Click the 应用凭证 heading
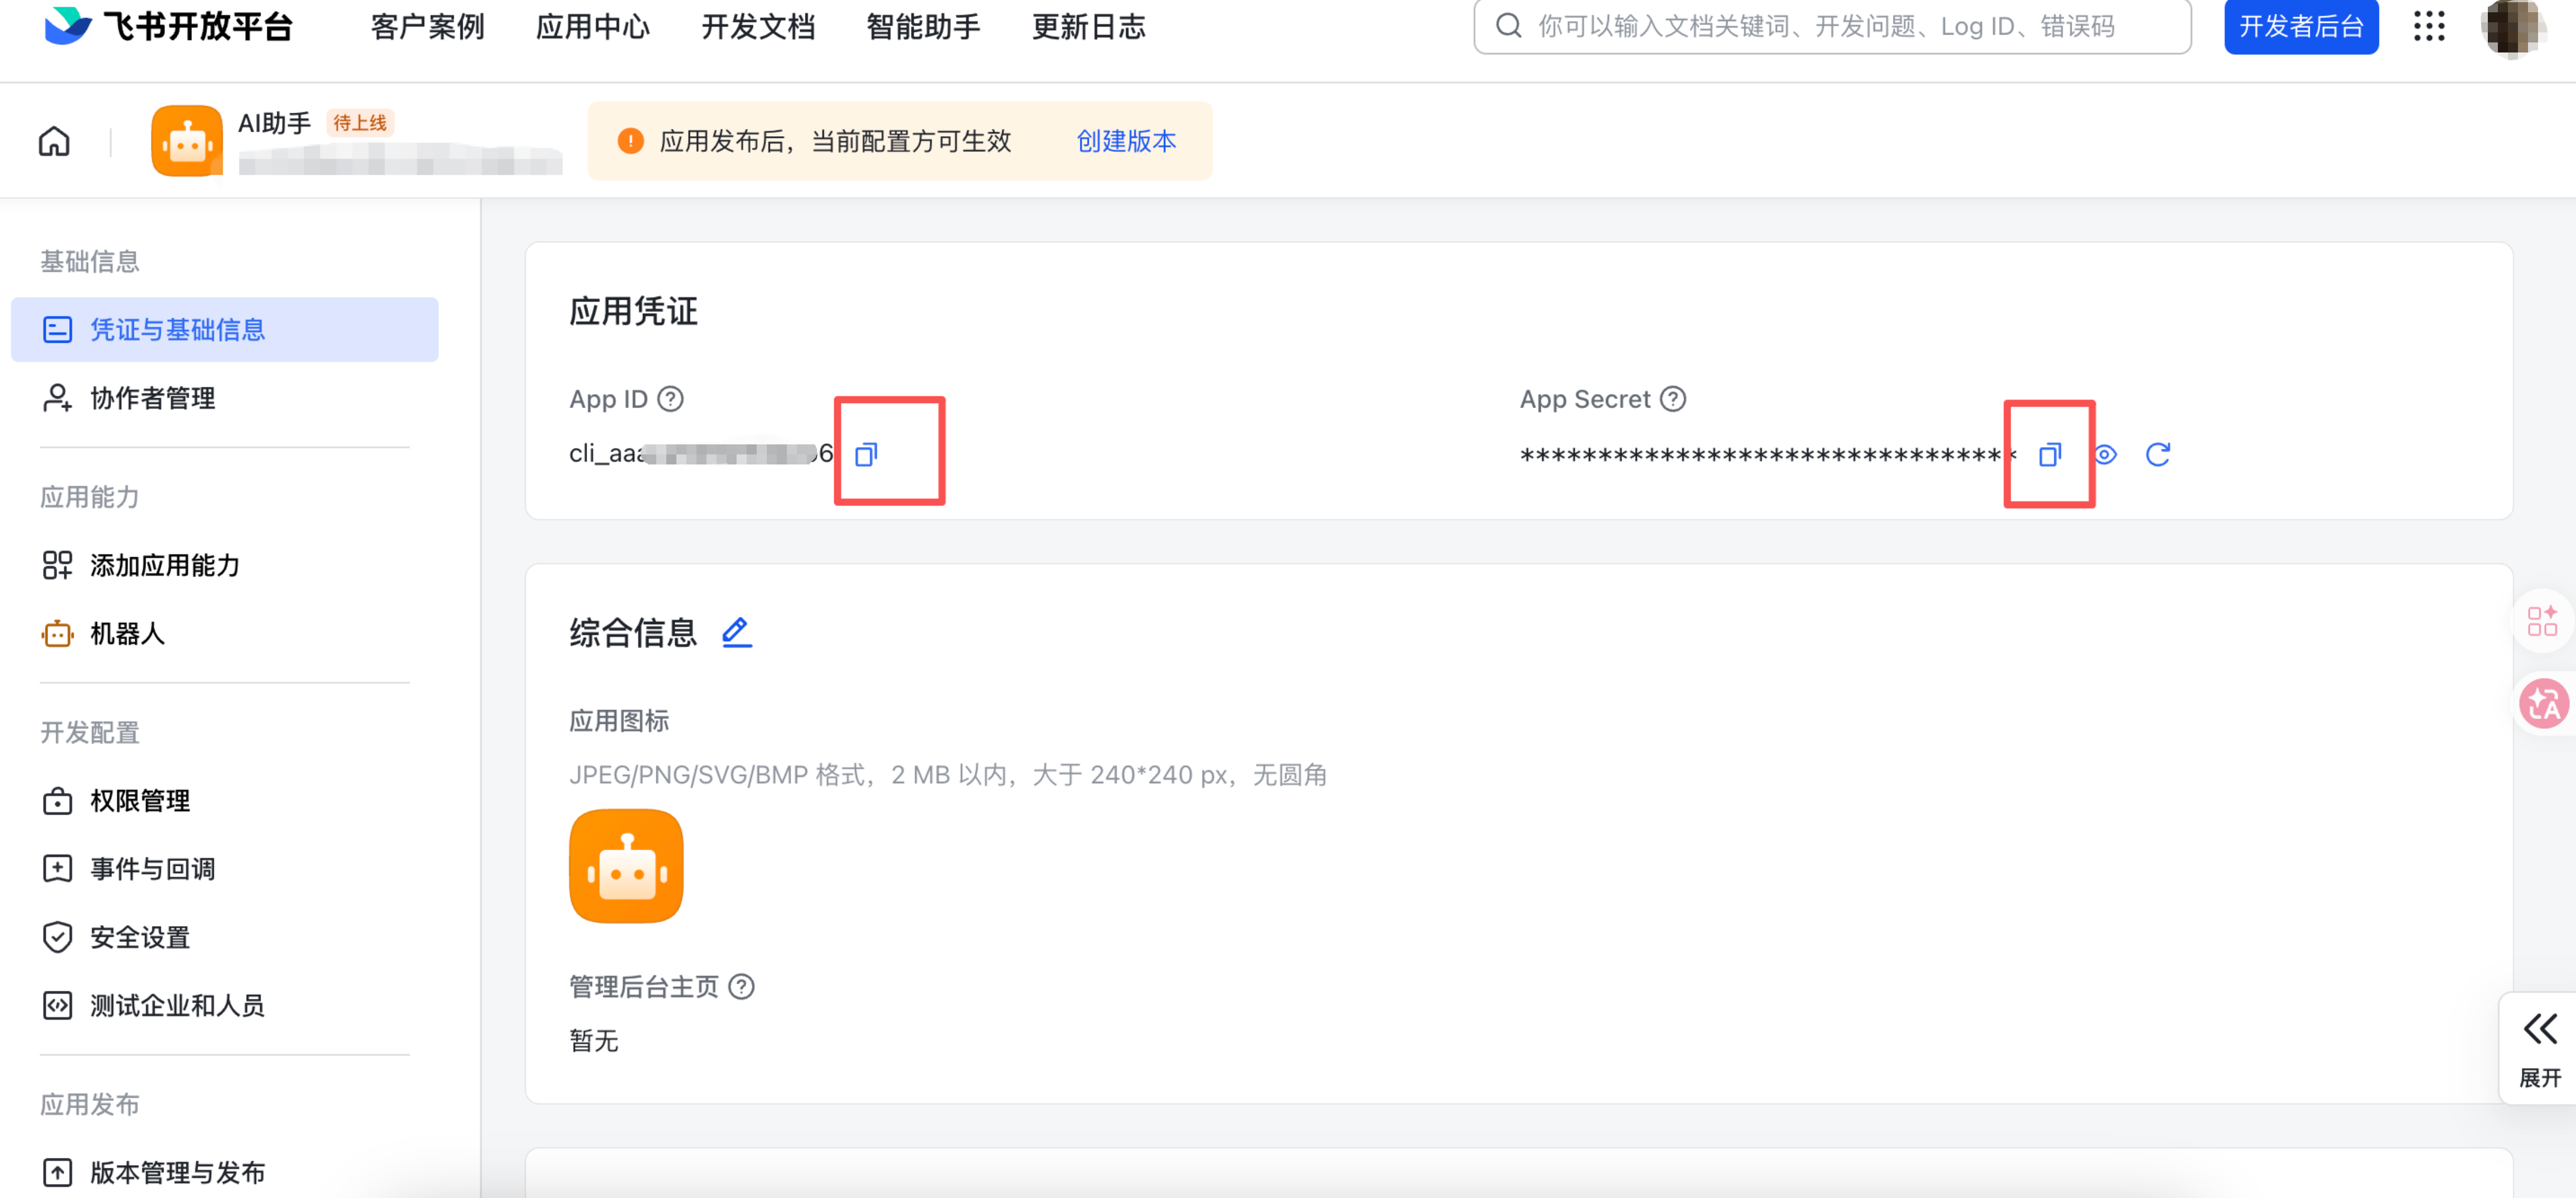 tap(633, 311)
